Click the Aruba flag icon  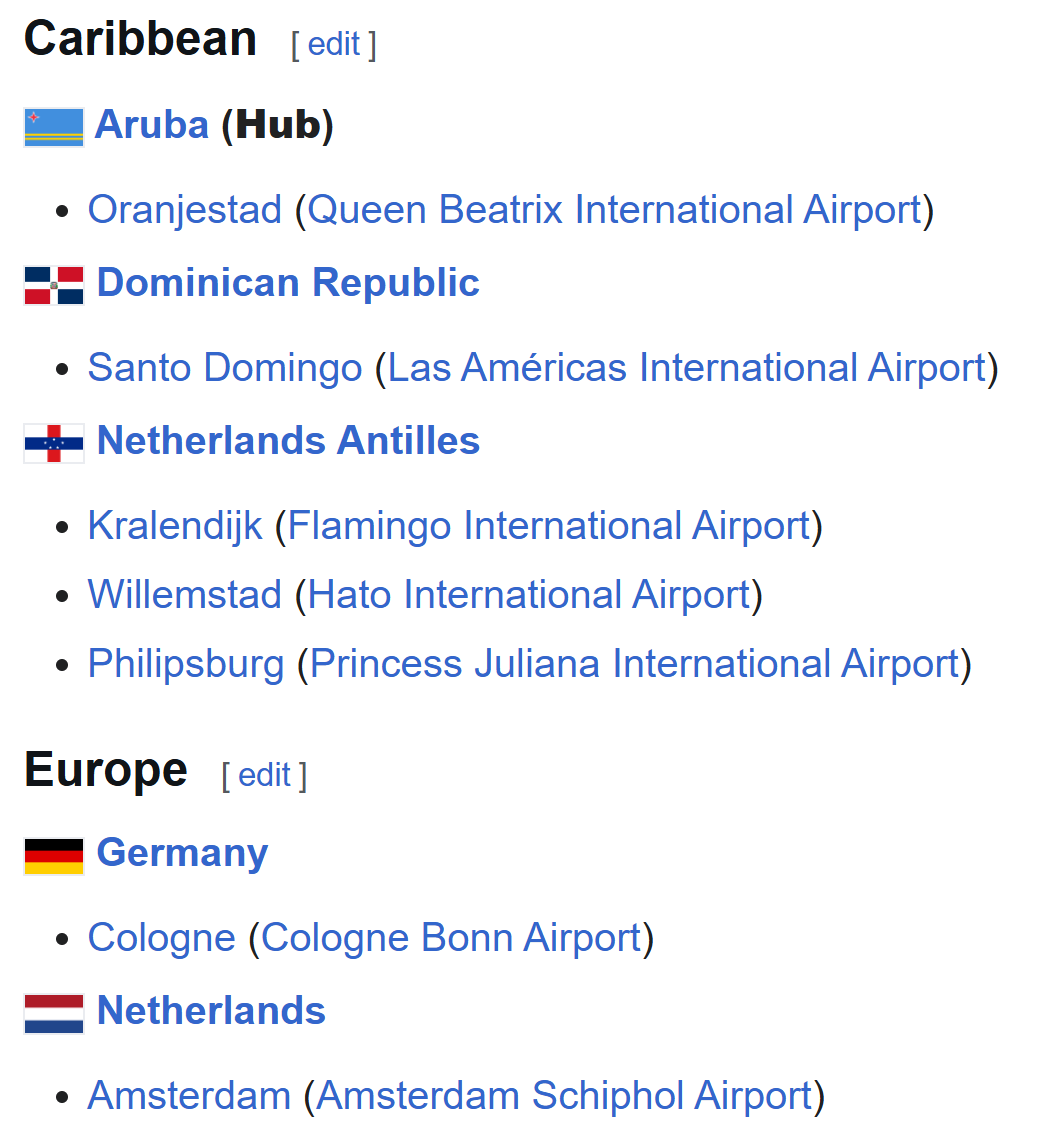(x=54, y=127)
